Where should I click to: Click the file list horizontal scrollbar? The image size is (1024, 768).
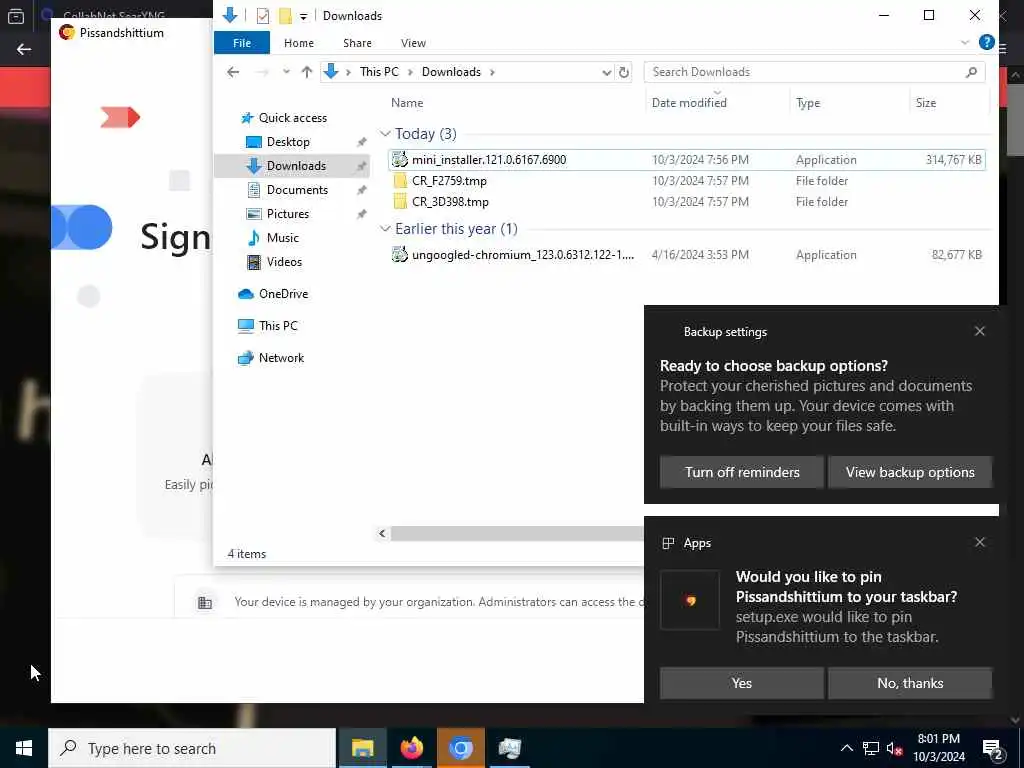(517, 534)
